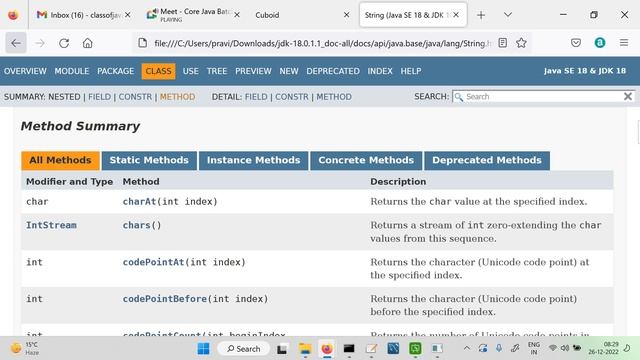Open weather widget showing 15°C Haze
Screen dimensions: 640x360
(x=24, y=348)
